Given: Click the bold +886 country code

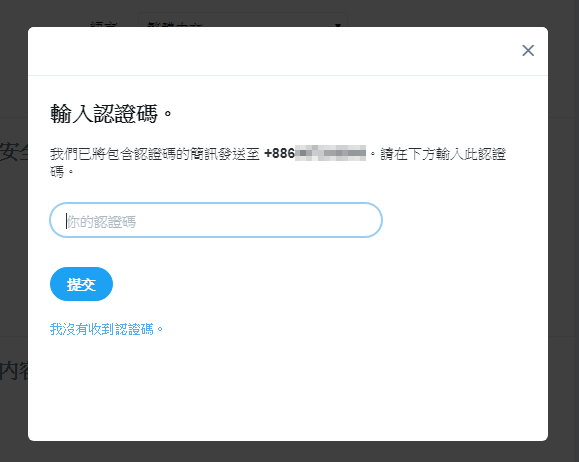Looking at the screenshot, I should 280,153.
